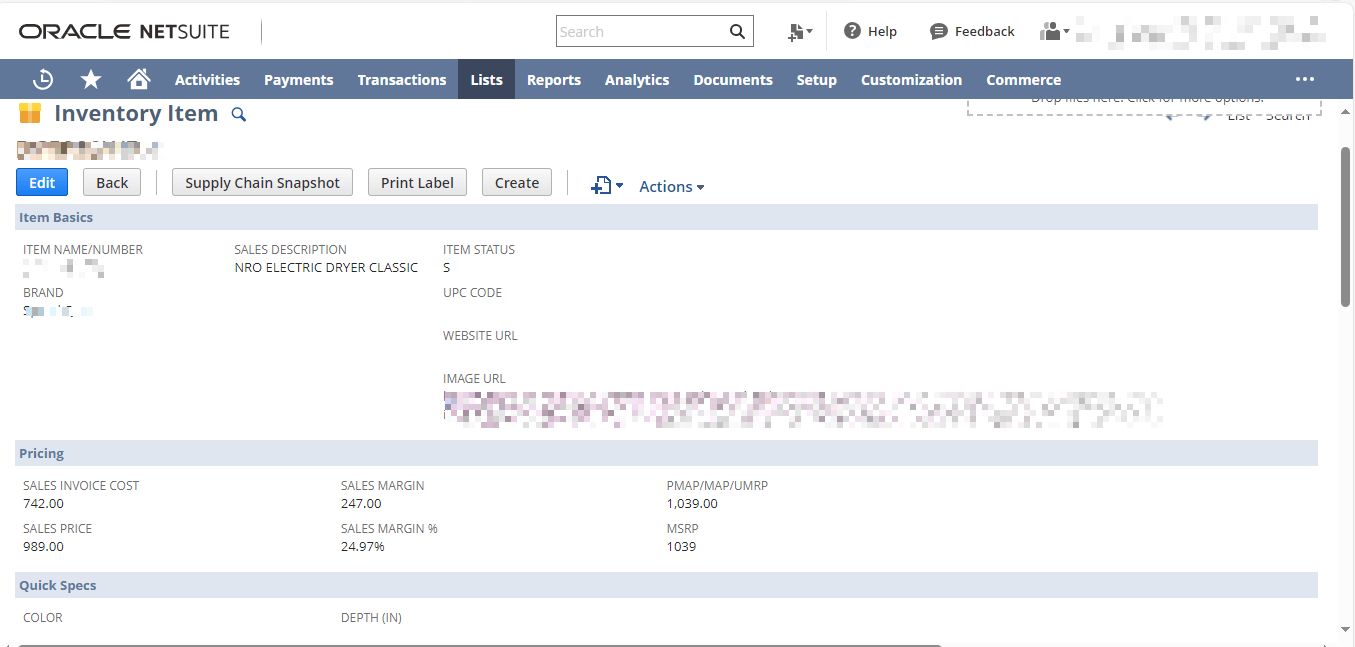
Task: Open the Customization menu
Action: point(912,80)
